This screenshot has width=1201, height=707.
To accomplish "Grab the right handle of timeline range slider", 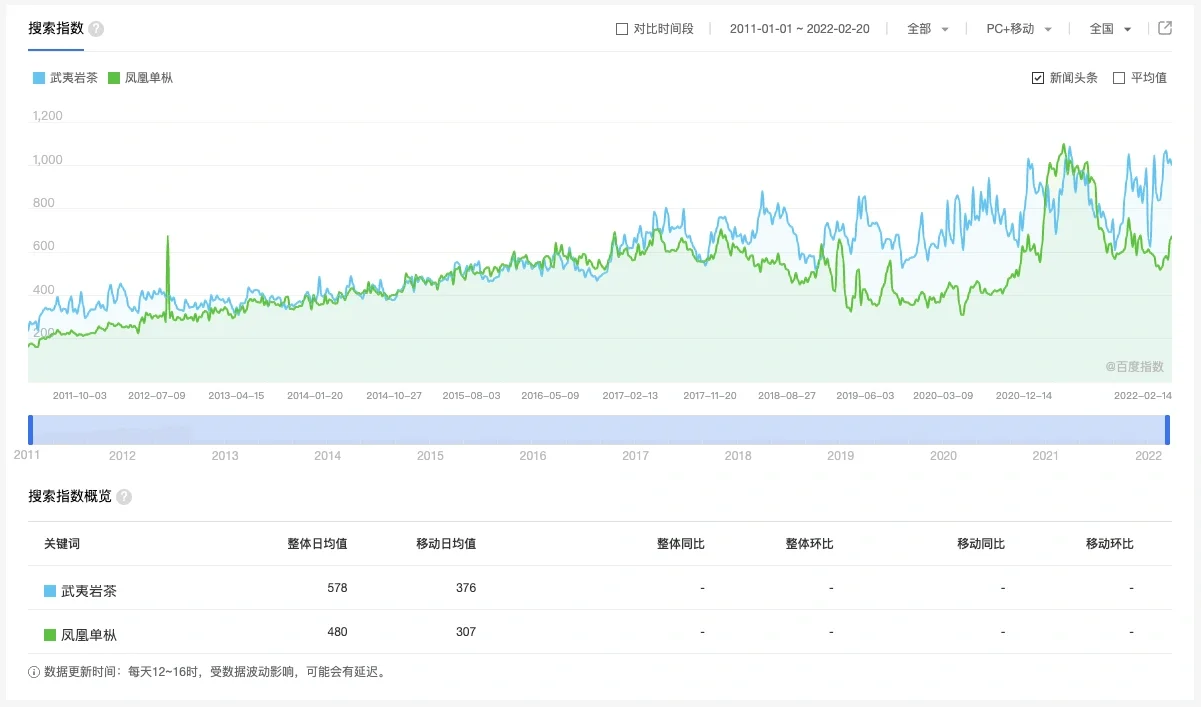I will [1167, 430].
